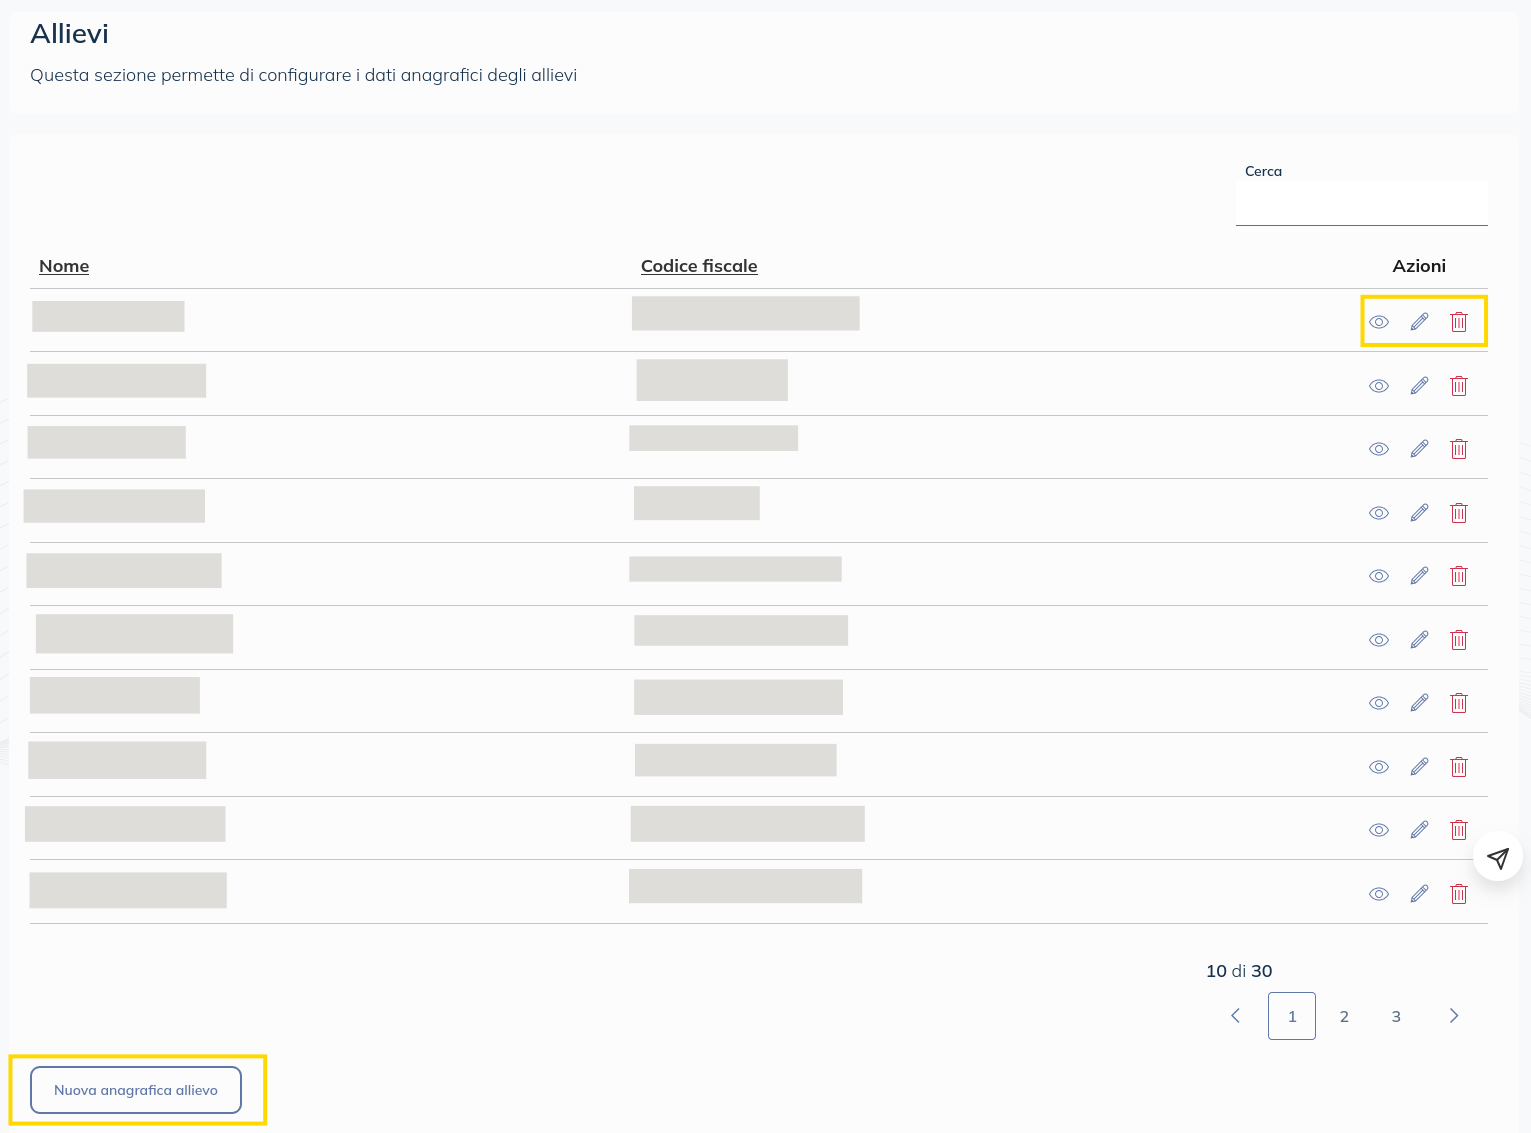Sort by the Codice fiscale header

(x=699, y=266)
